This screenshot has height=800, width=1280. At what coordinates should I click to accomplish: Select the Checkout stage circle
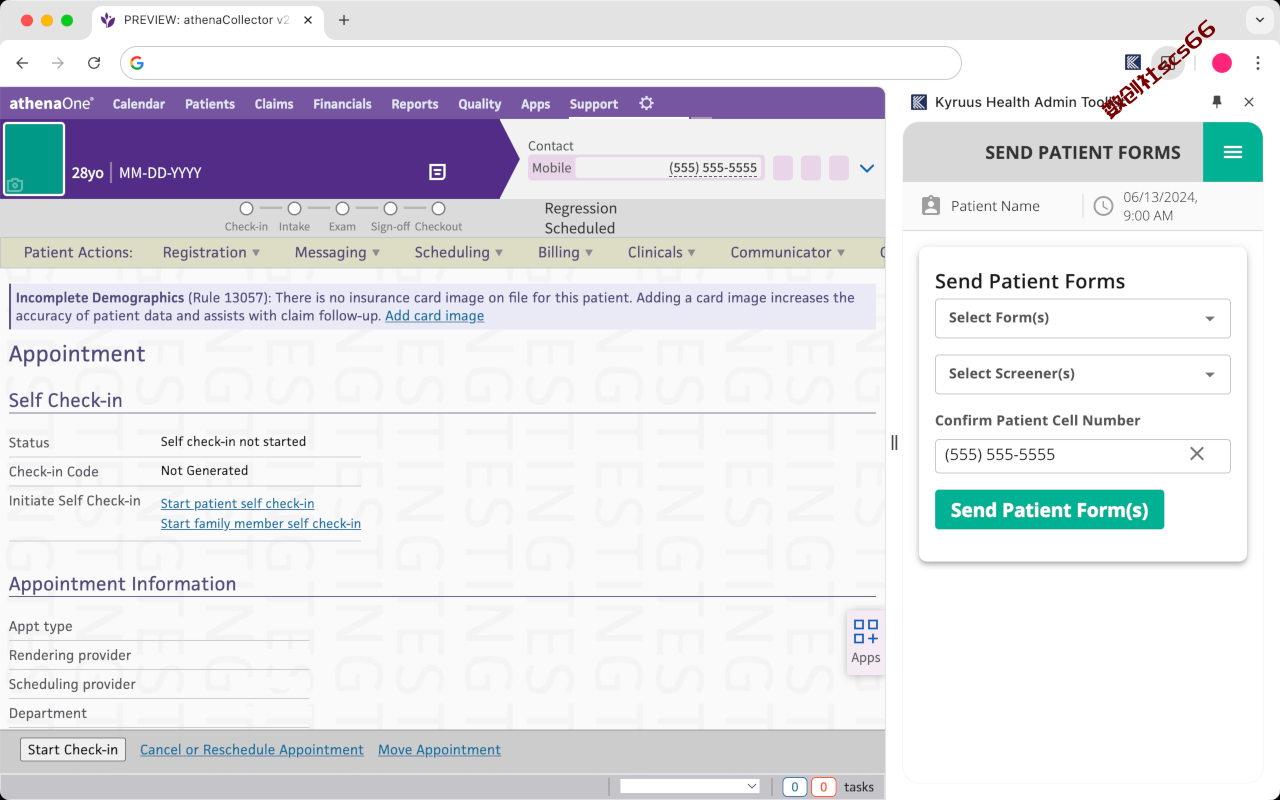coord(438,209)
